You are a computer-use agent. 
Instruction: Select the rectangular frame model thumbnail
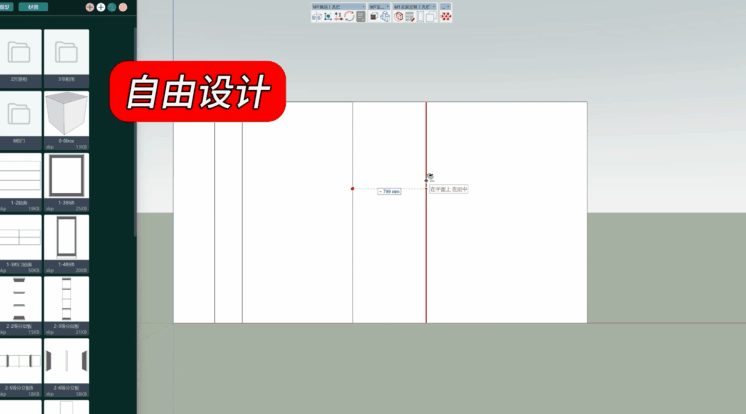pyautogui.click(x=66, y=178)
